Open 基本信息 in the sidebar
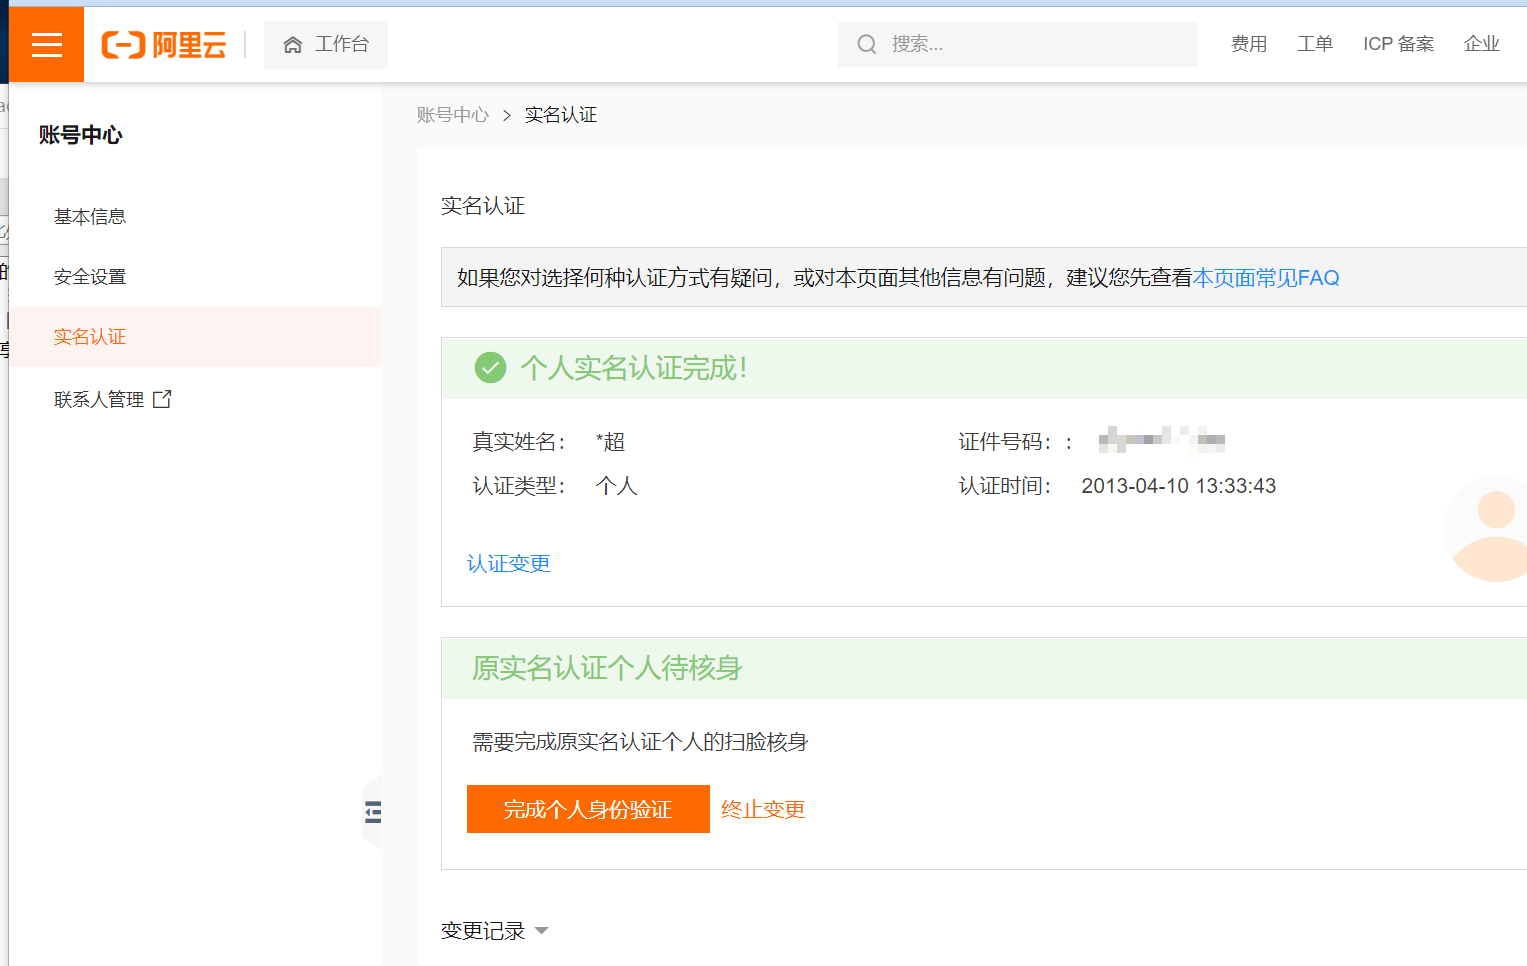Viewport: 1527px width, 966px height. [x=90, y=217]
